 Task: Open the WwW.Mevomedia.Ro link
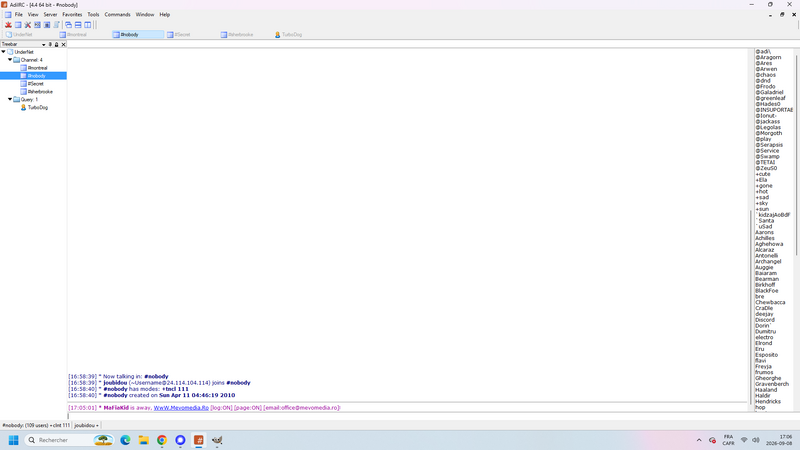point(181,408)
